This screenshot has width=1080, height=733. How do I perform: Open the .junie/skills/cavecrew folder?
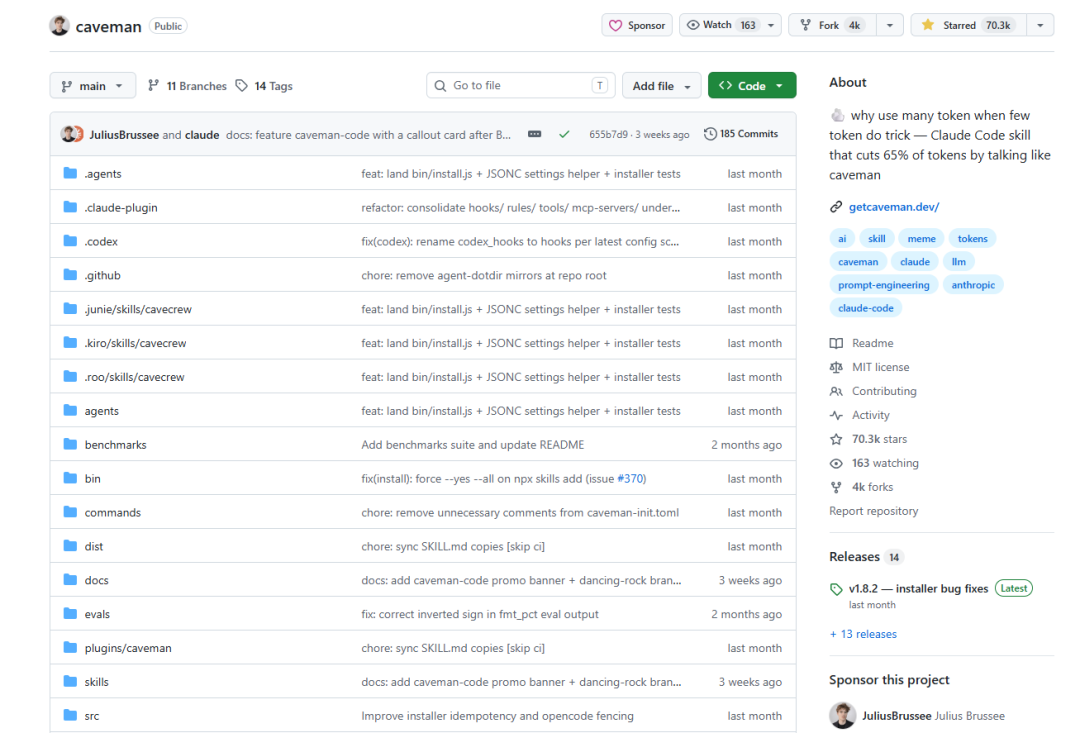[x=138, y=309]
